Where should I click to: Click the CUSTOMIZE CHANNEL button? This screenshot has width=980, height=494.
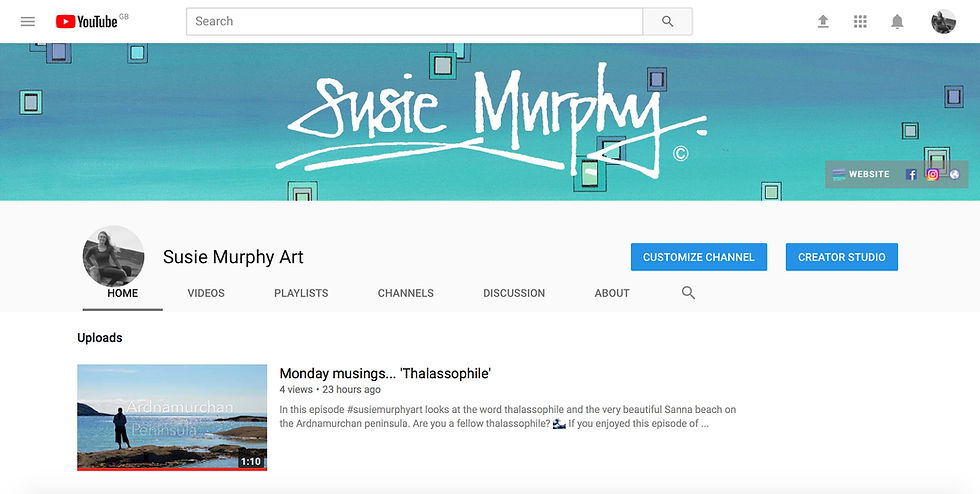tap(699, 257)
